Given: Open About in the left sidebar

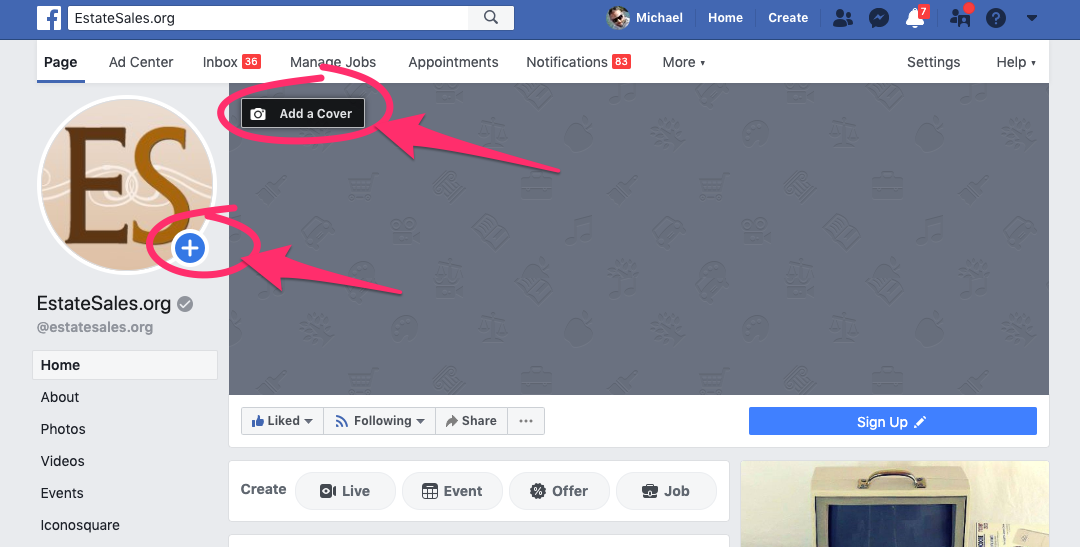Looking at the screenshot, I should 60,397.
